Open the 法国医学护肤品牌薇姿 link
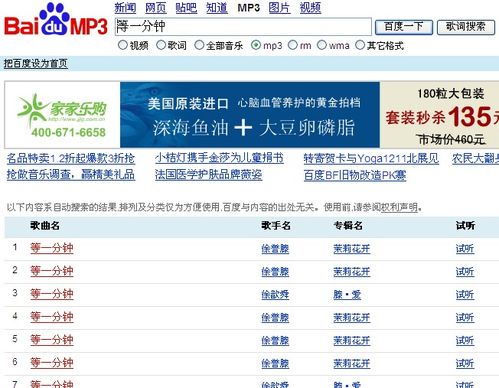This screenshot has height=388, width=499. [209, 175]
